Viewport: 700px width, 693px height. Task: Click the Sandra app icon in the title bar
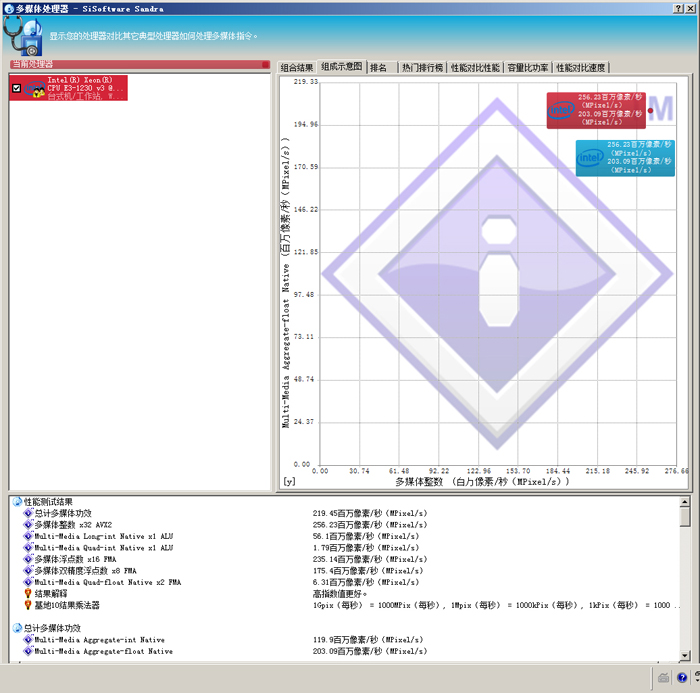point(8,8)
